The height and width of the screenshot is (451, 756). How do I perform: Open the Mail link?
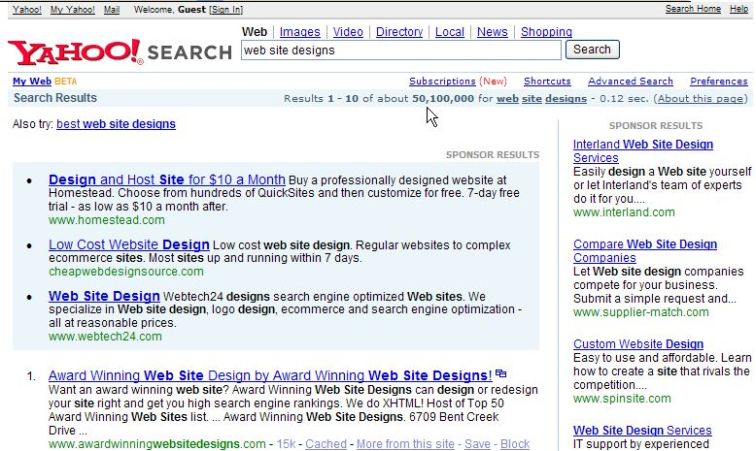pyautogui.click(x=111, y=10)
